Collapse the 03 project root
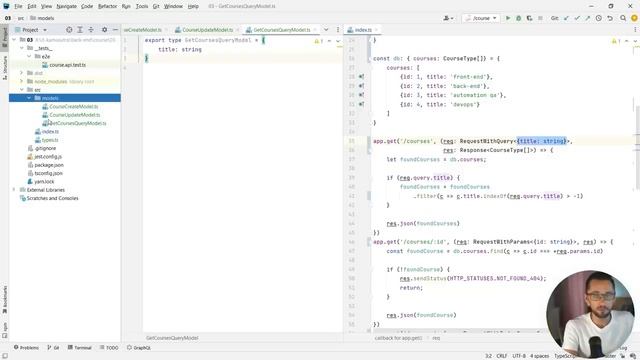 [14, 40]
